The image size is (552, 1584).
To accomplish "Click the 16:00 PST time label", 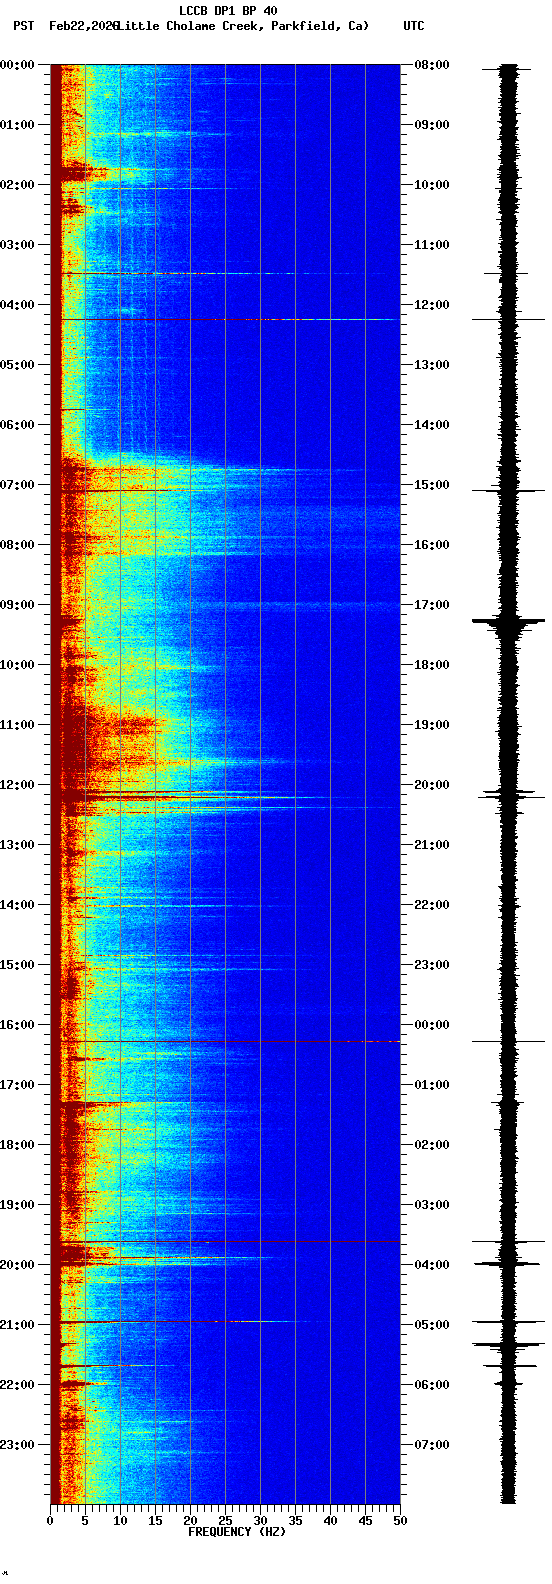I will (17, 1025).
